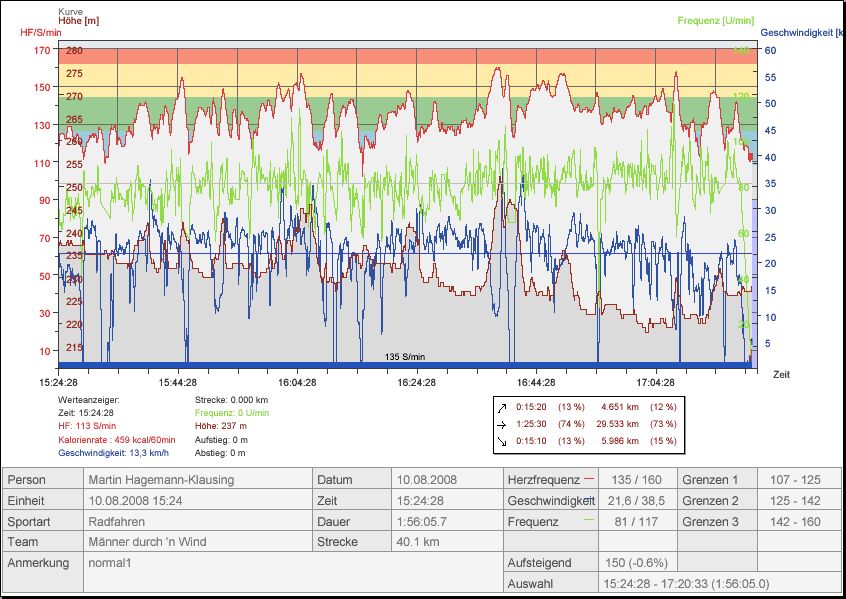Viewport: 846px width, 599px height.
Task: Click the 17:04:28 time axis label
Action: coord(655,382)
